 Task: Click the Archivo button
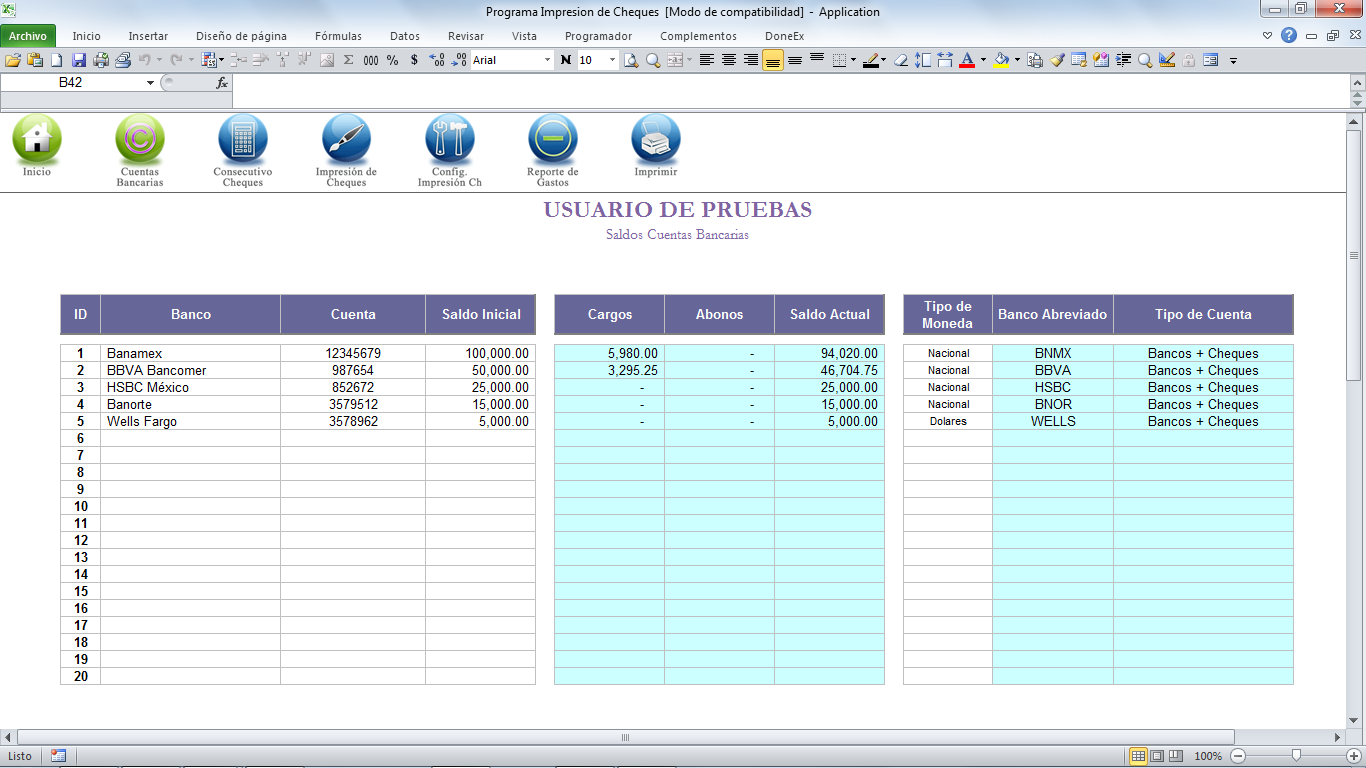28,36
